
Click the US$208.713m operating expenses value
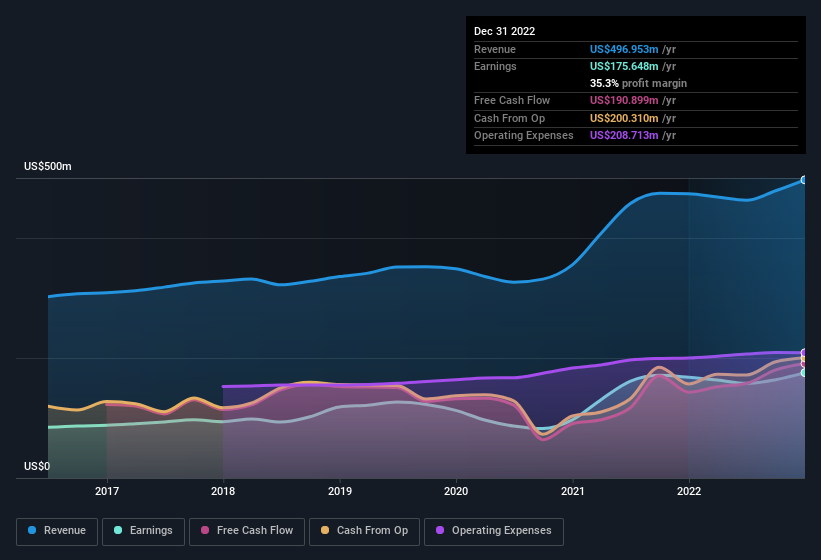coord(624,136)
